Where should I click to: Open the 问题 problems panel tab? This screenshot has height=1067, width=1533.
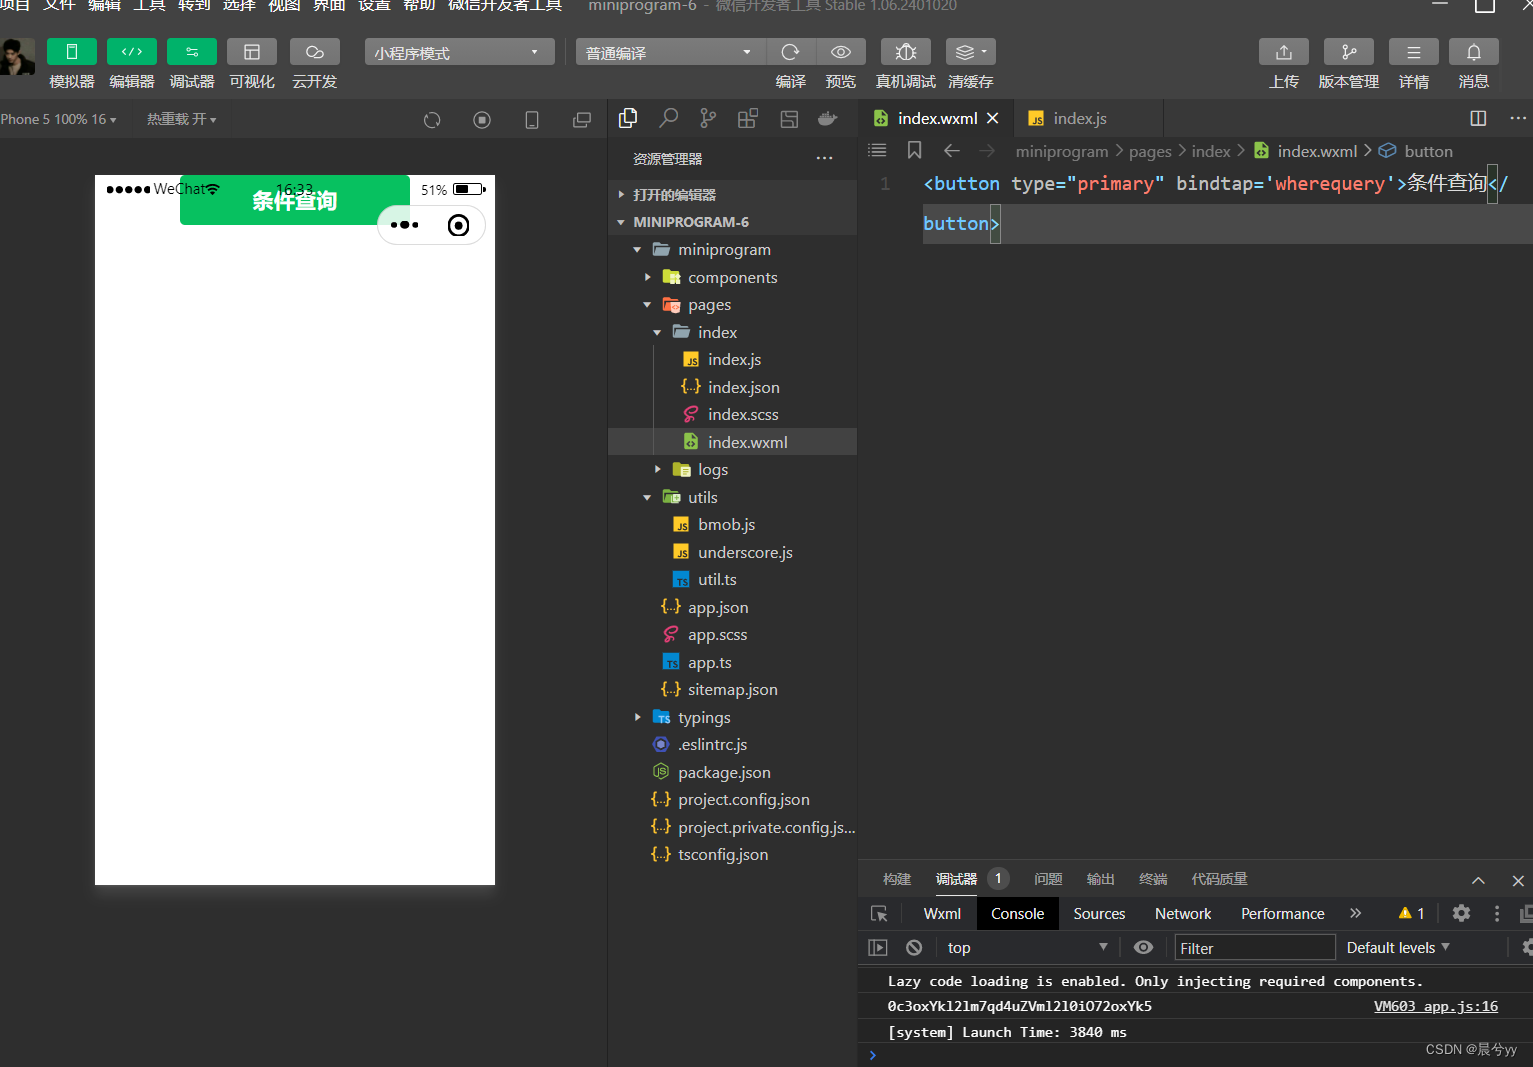coord(1048,879)
